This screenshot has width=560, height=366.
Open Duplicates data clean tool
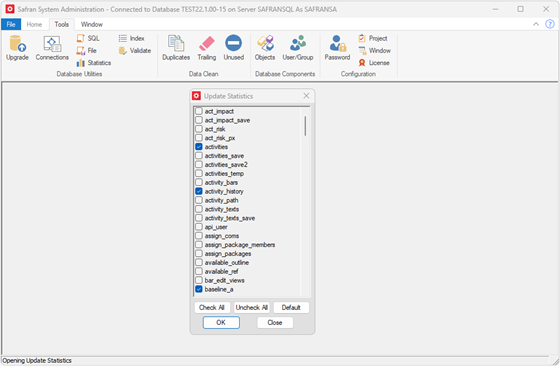176,48
